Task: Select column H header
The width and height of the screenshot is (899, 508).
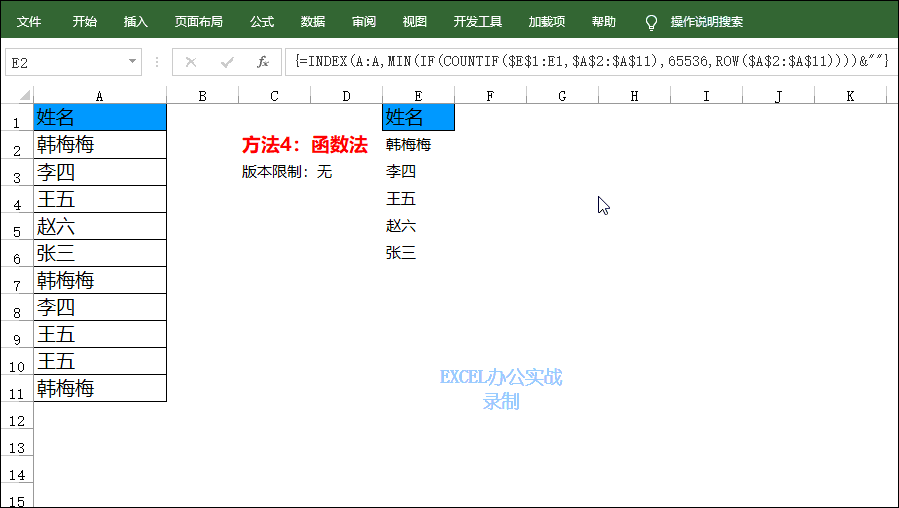Action: [634, 96]
